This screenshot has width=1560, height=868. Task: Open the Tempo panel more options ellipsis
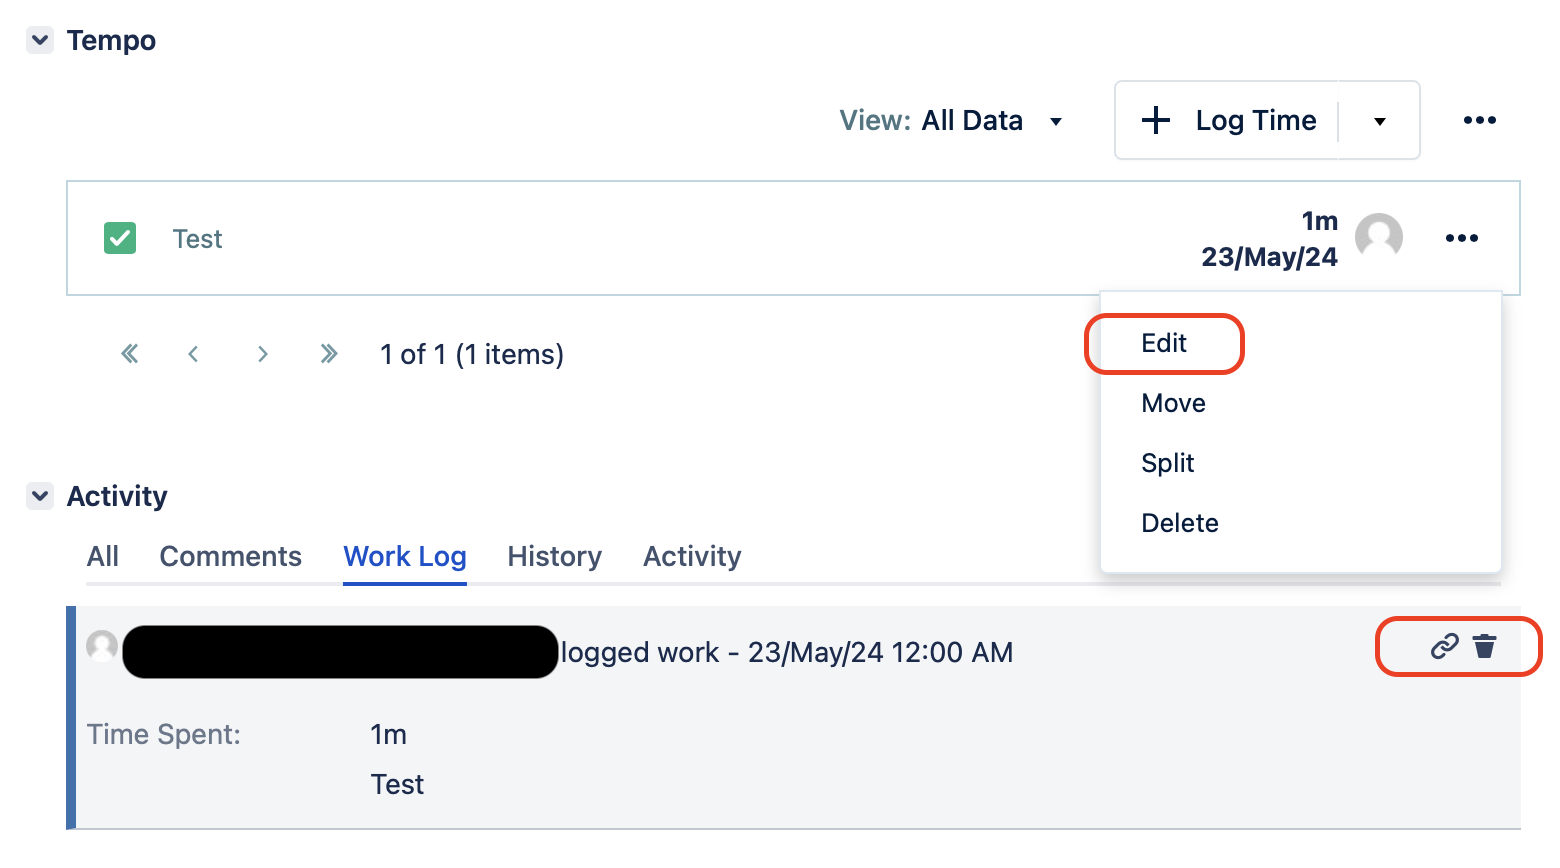click(x=1479, y=121)
